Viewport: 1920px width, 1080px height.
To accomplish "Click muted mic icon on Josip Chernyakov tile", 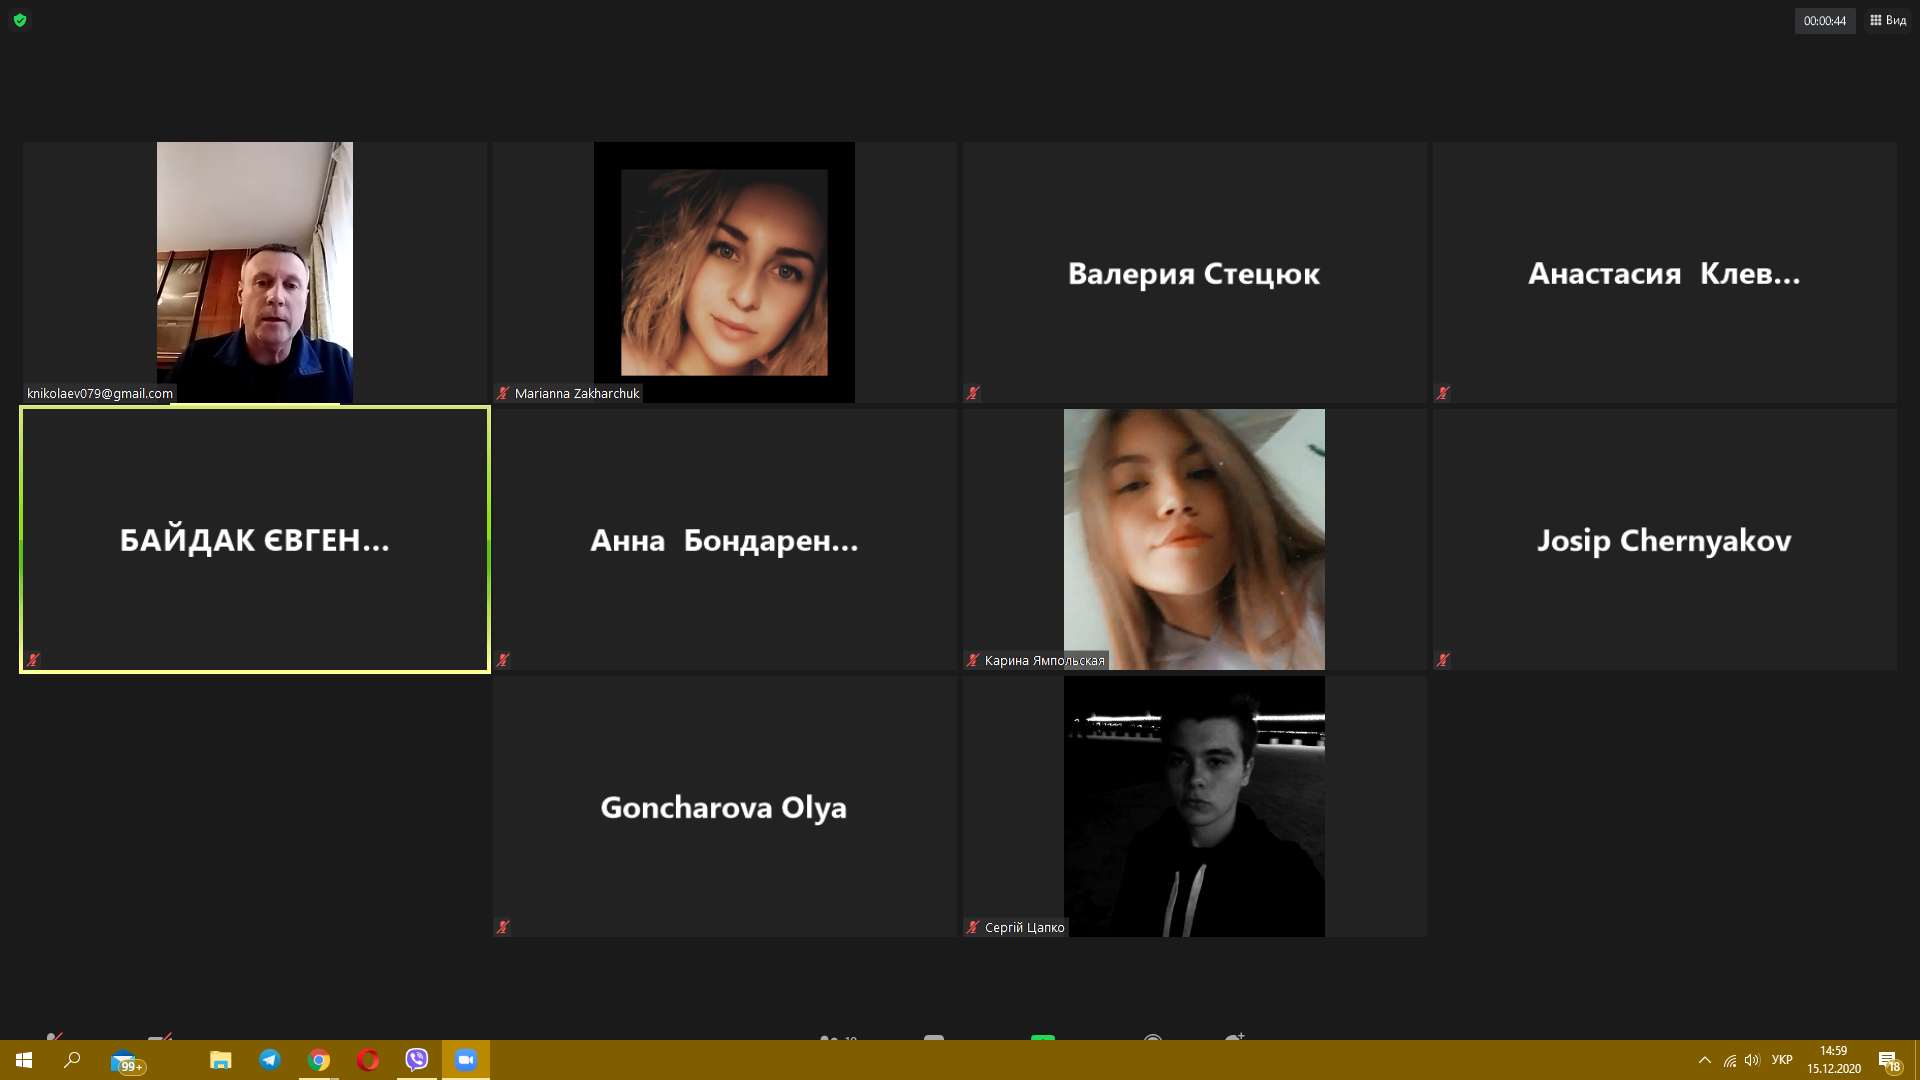I will tap(1443, 660).
